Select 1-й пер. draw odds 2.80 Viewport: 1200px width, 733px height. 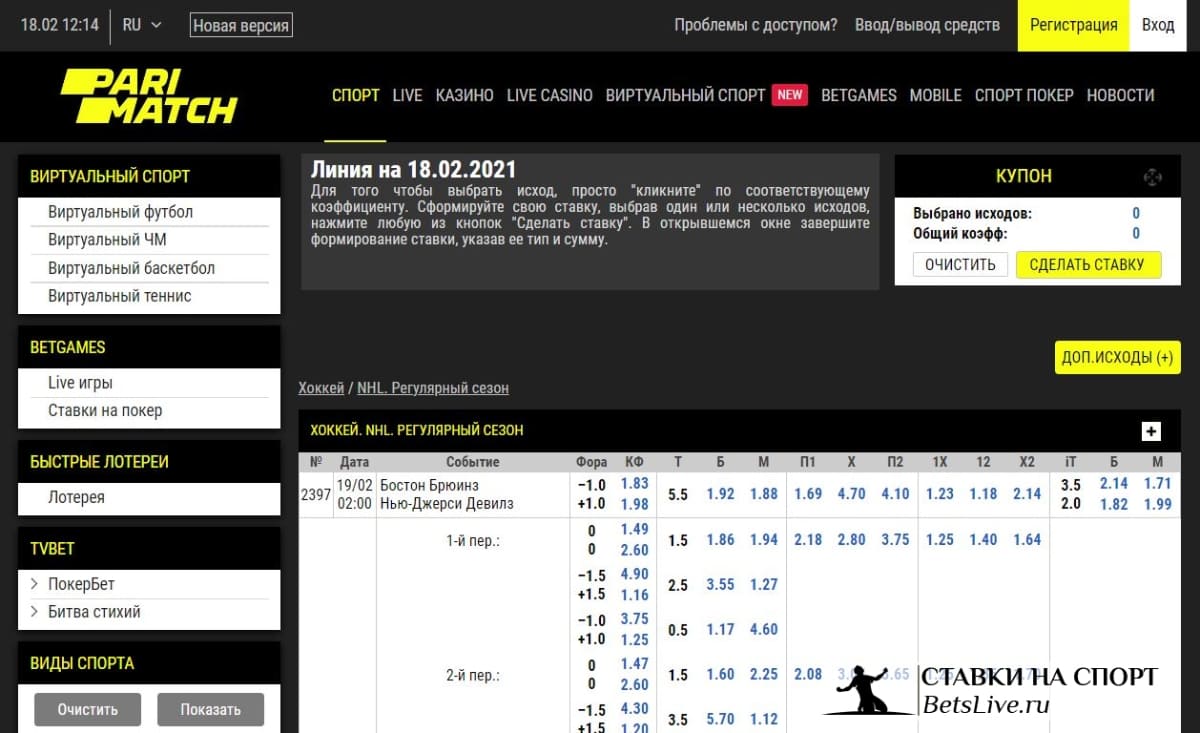pyautogui.click(x=851, y=540)
